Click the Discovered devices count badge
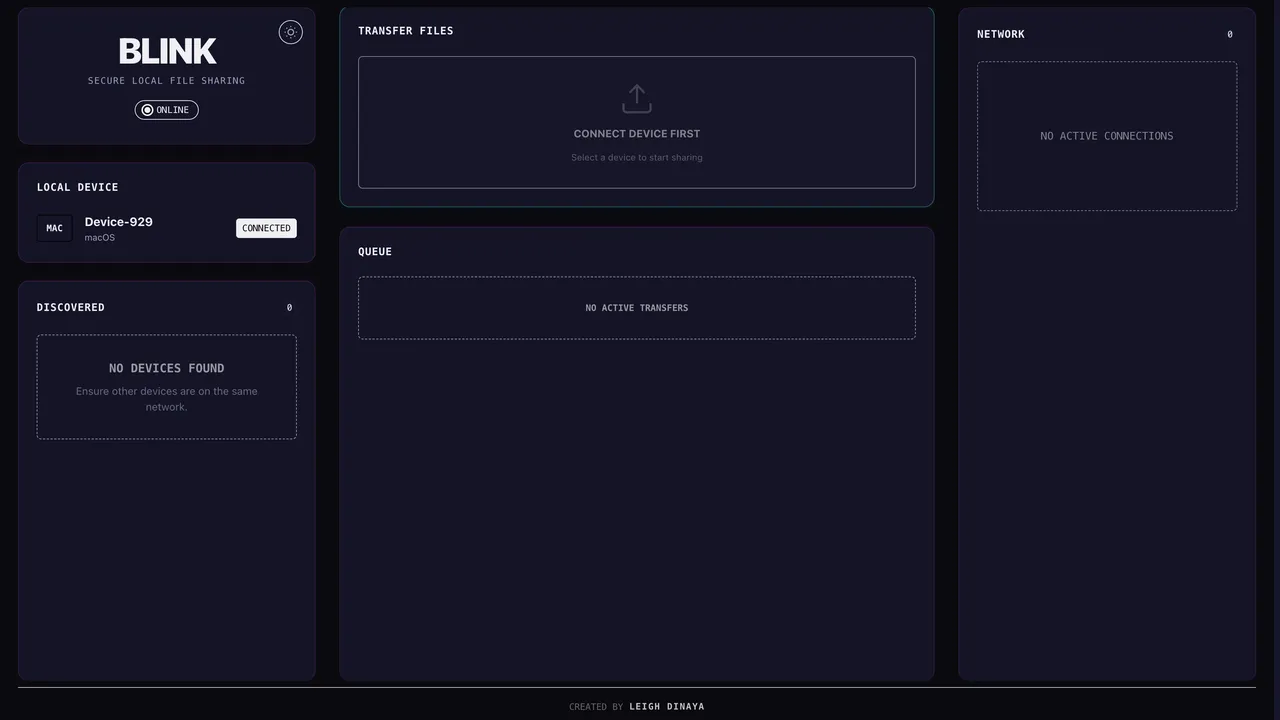Image resolution: width=1280 pixels, height=720 pixels. pos(290,308)
